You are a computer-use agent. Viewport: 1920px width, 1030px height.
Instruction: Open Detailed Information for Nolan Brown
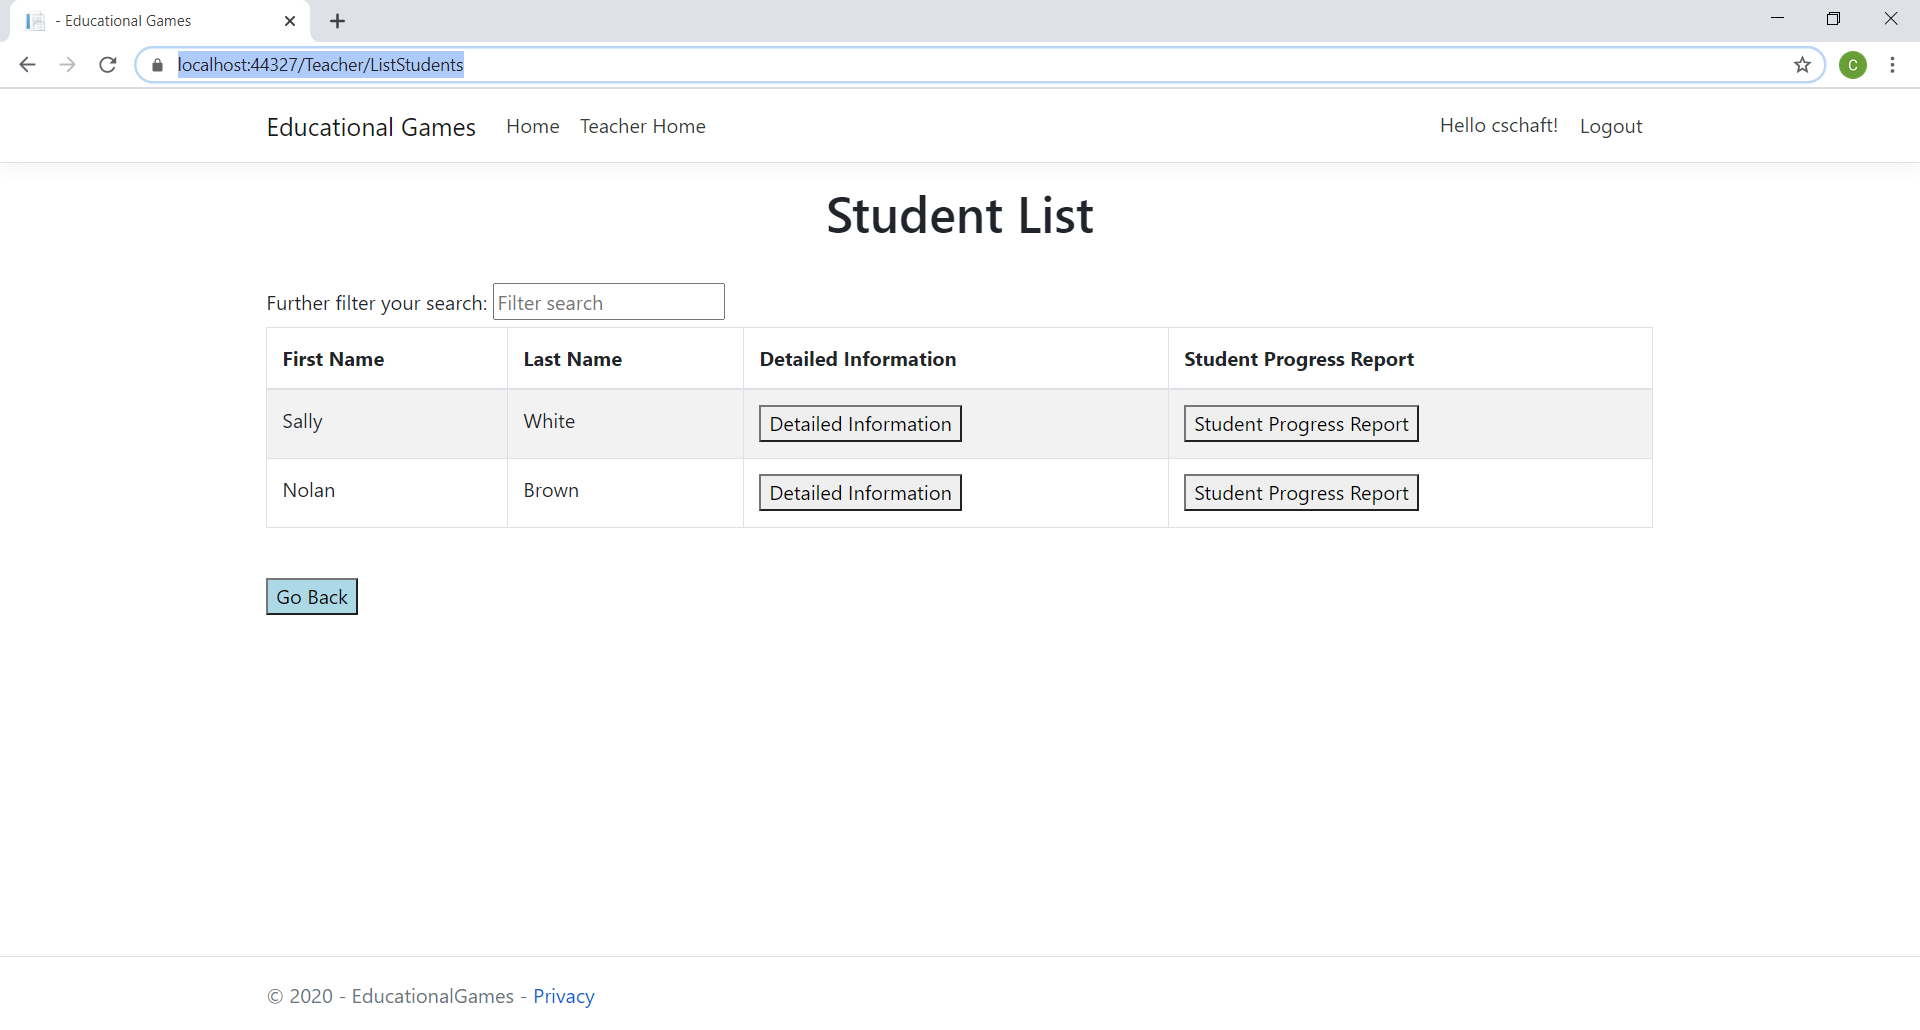pos(860,493)
